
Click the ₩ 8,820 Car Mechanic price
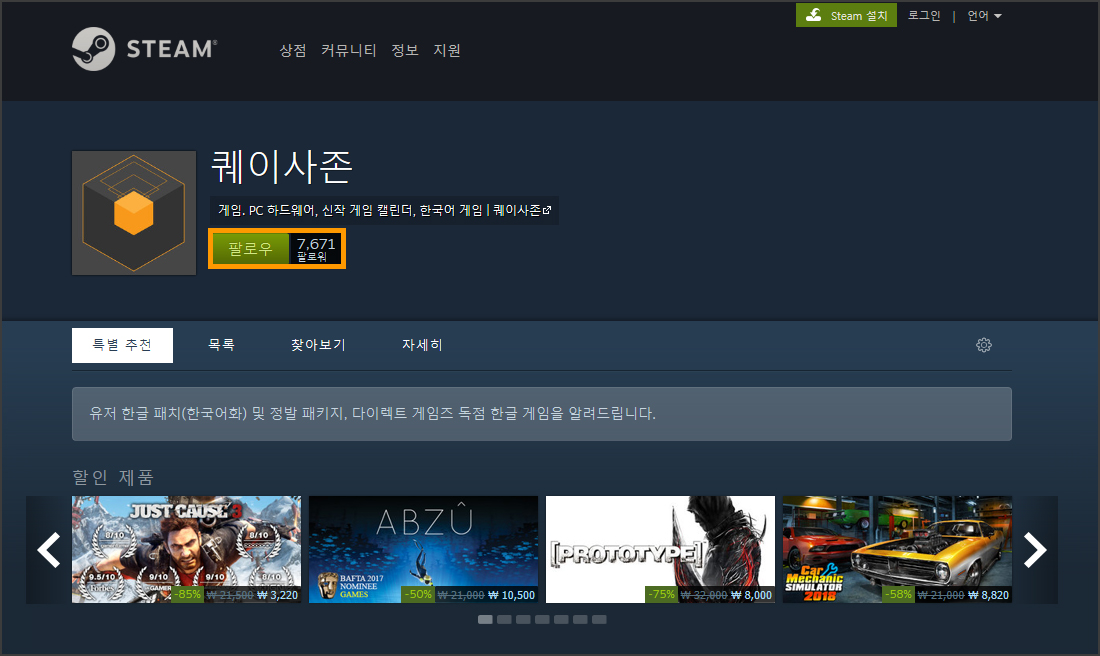988,595
